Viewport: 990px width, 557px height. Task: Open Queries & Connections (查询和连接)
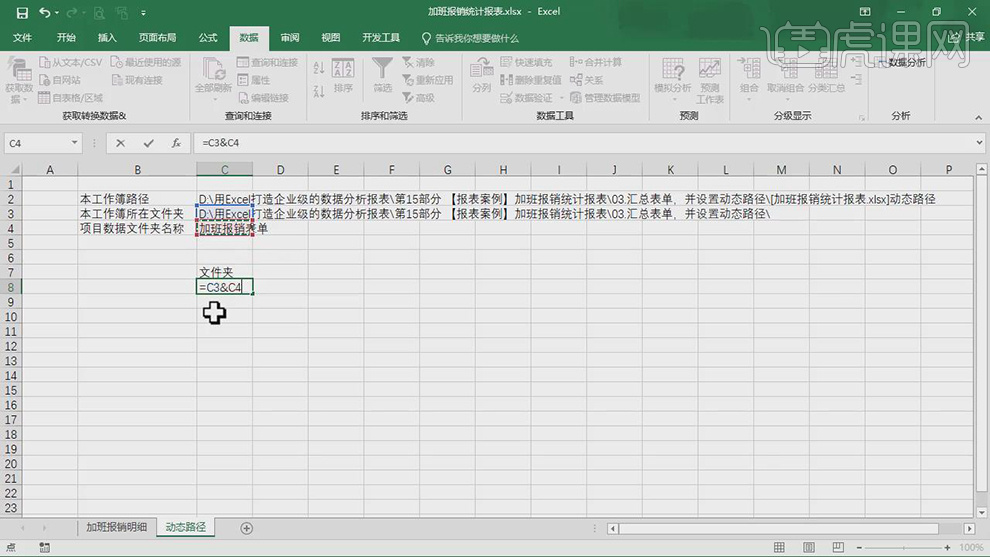[x=267, y=63]
